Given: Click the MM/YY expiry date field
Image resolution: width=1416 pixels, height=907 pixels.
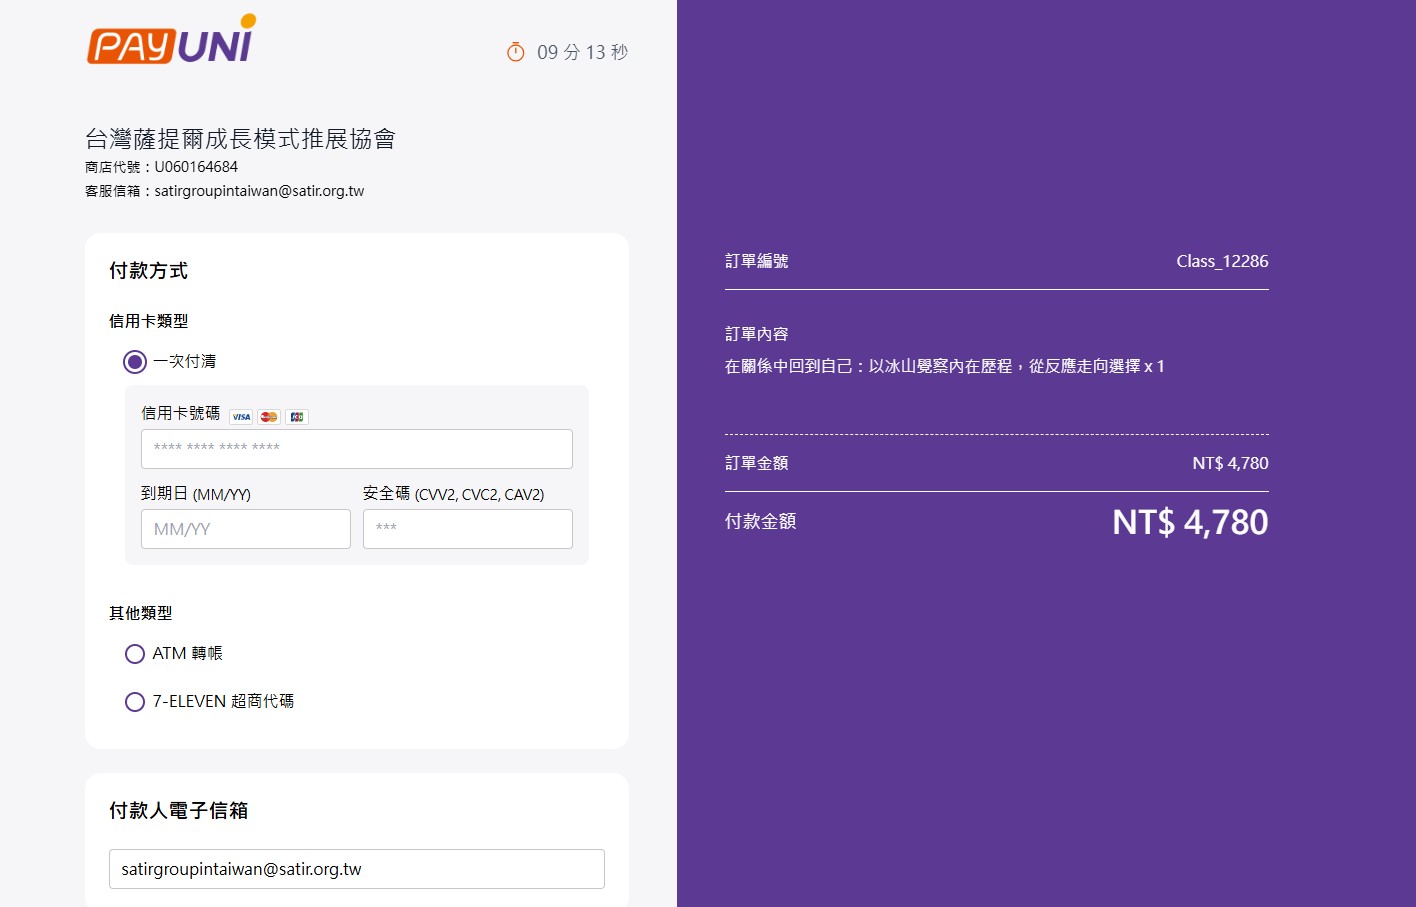Looking at the screenshot, I should [x=245, y=529].
